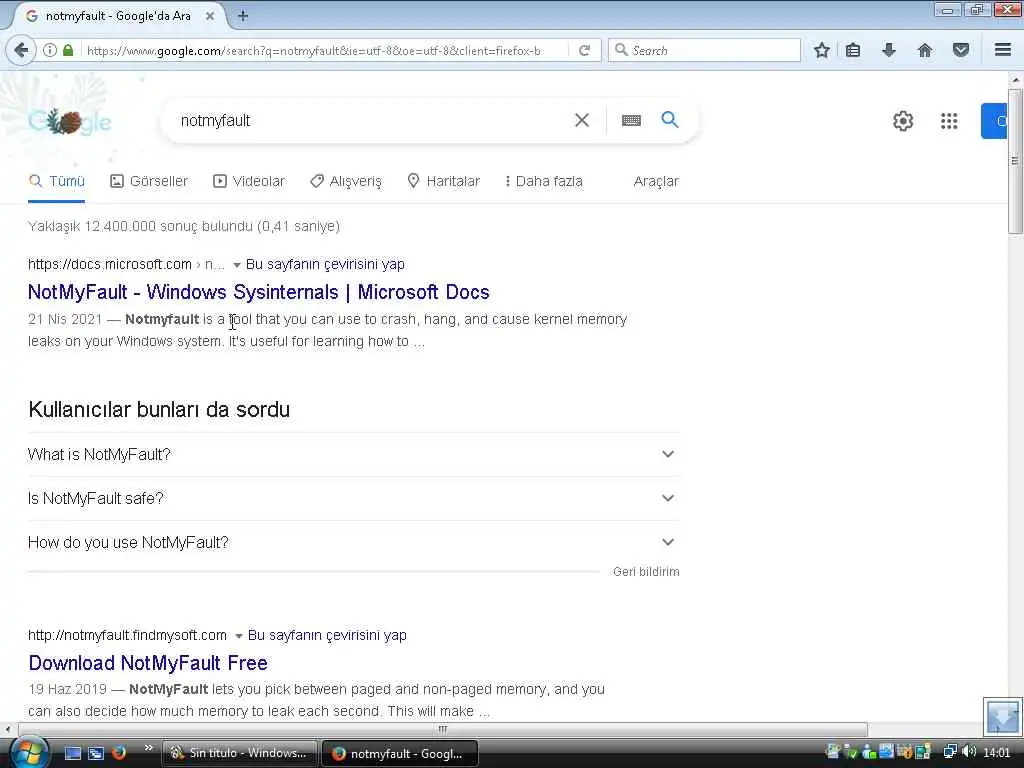Click the 'Yaklaşık 12.400.000 sonuç bulundu' stats text
Viewport: 1024px width, 768px height.
pos(184,226)
